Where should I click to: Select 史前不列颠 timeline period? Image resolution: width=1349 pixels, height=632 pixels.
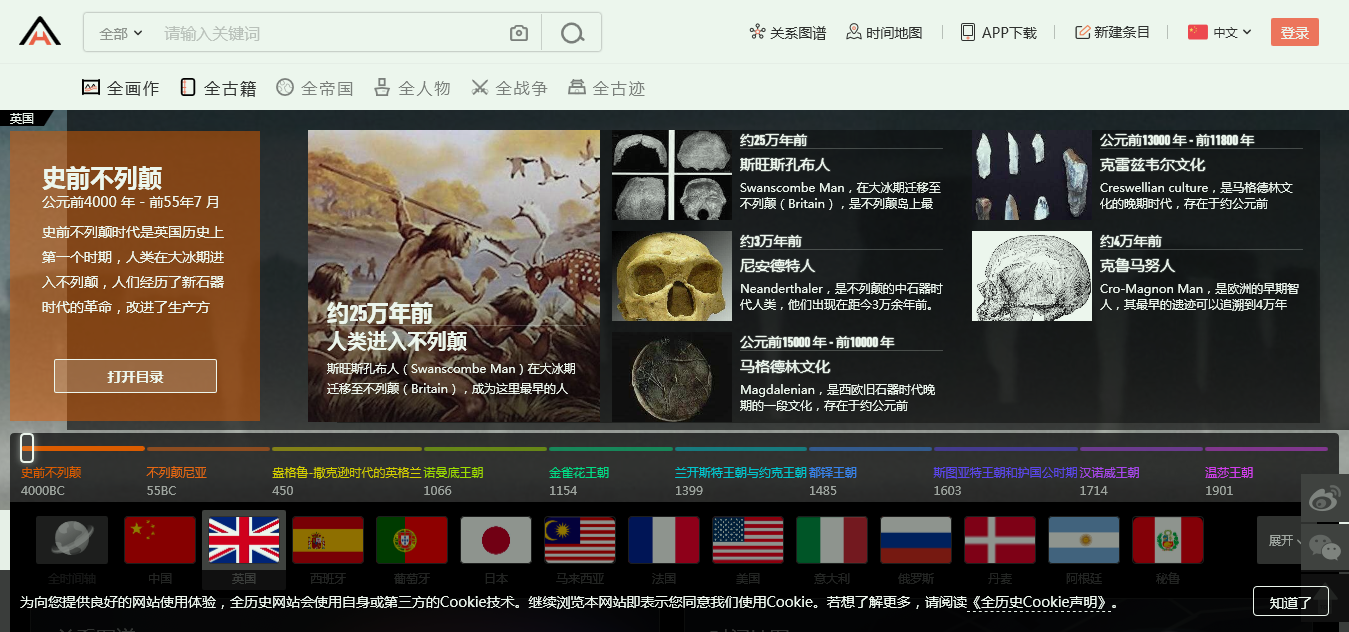coord(51,472)
